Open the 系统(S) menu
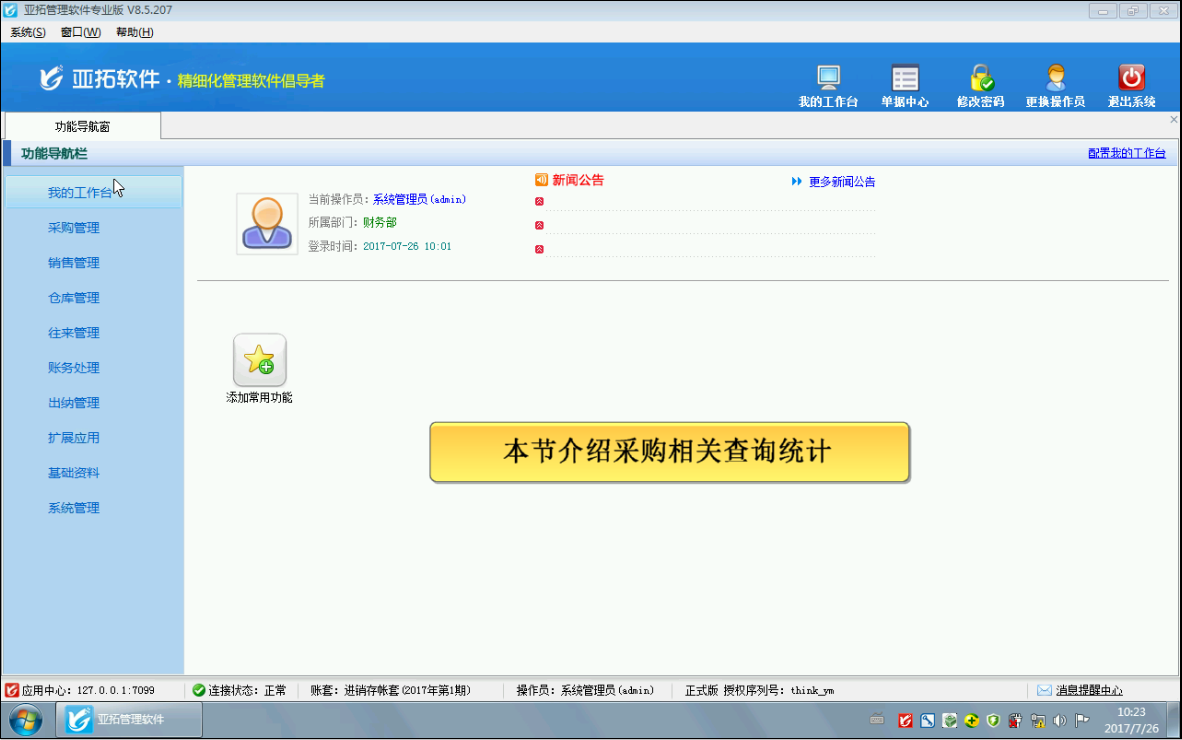 (28, 32)
